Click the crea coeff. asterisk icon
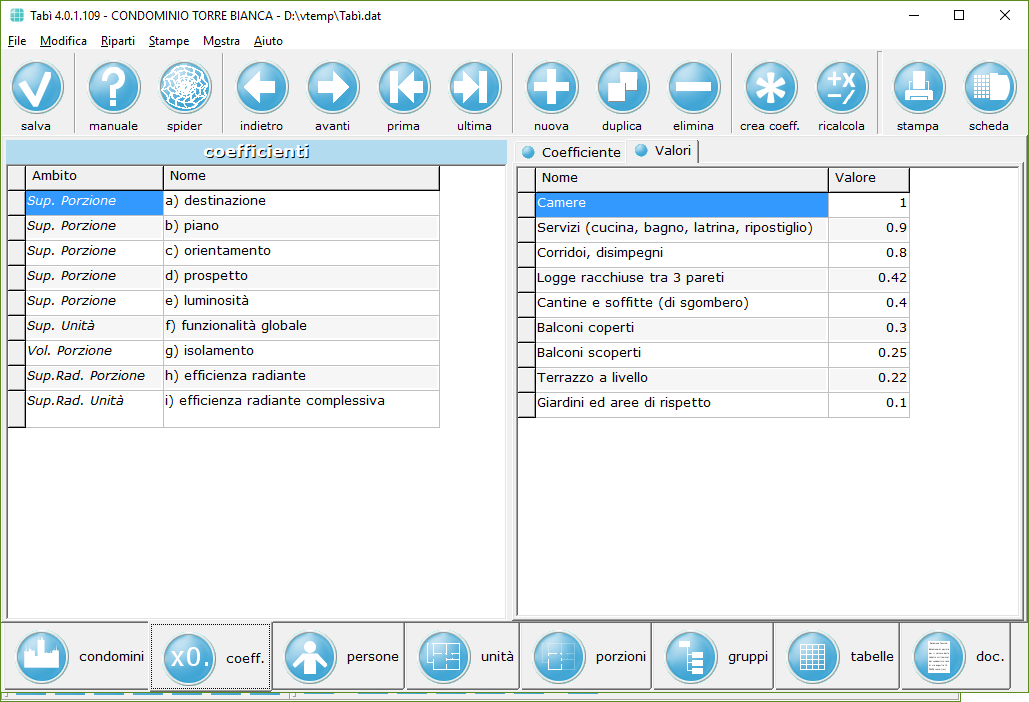Viewport: 1029px width, 702px height. (x=770, y=89)
